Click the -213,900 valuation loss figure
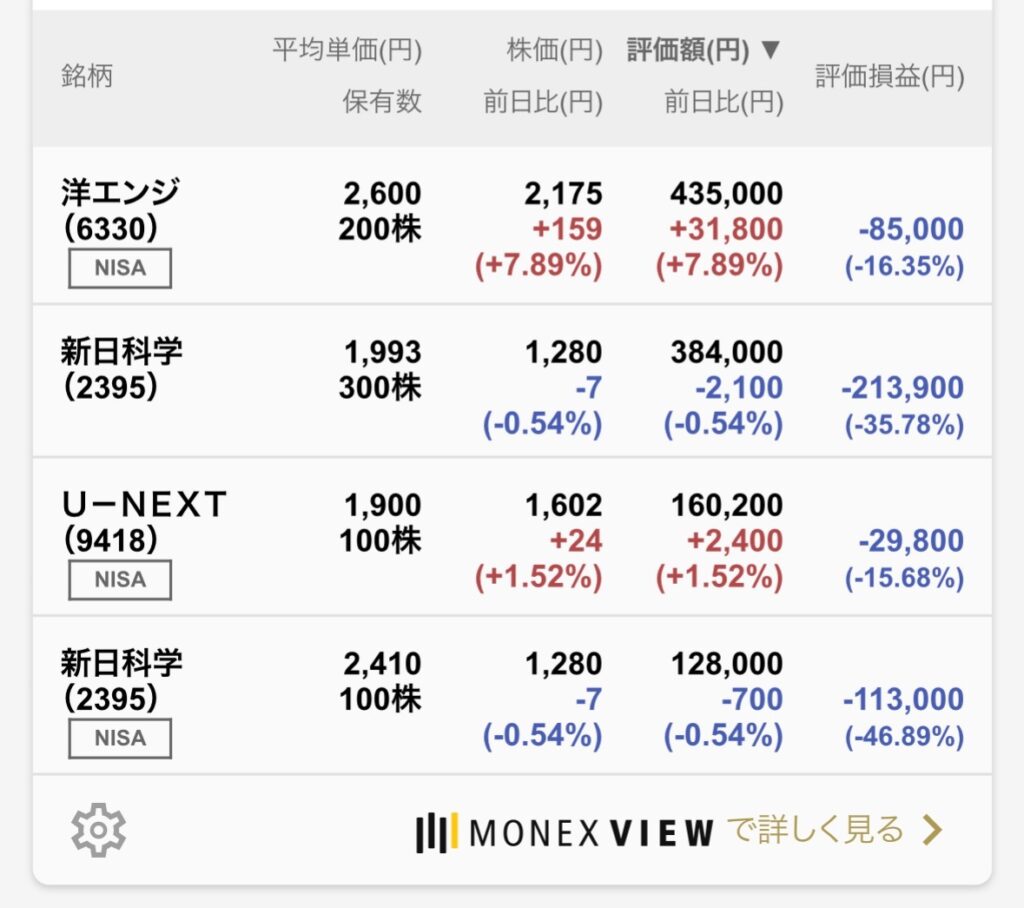The image size is (1024, 908). 902,388
